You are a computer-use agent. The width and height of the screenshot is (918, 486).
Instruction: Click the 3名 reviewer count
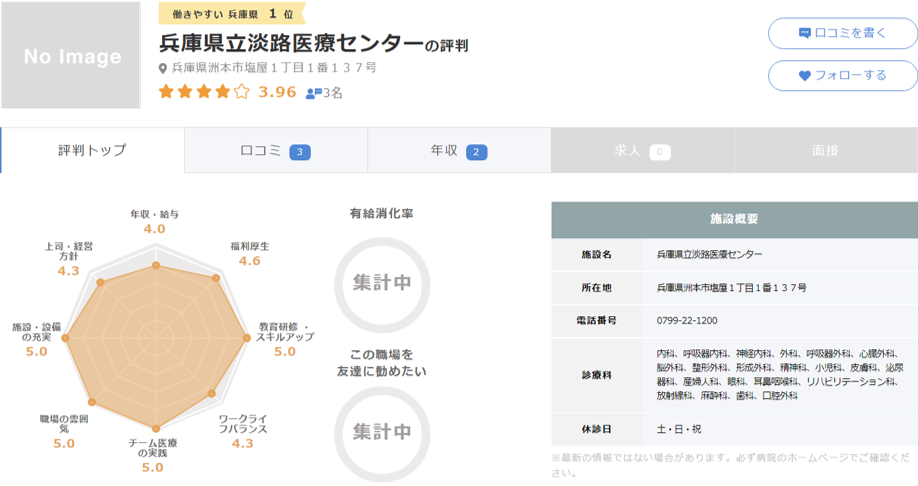pyautogui.click(x=333, y=93)
